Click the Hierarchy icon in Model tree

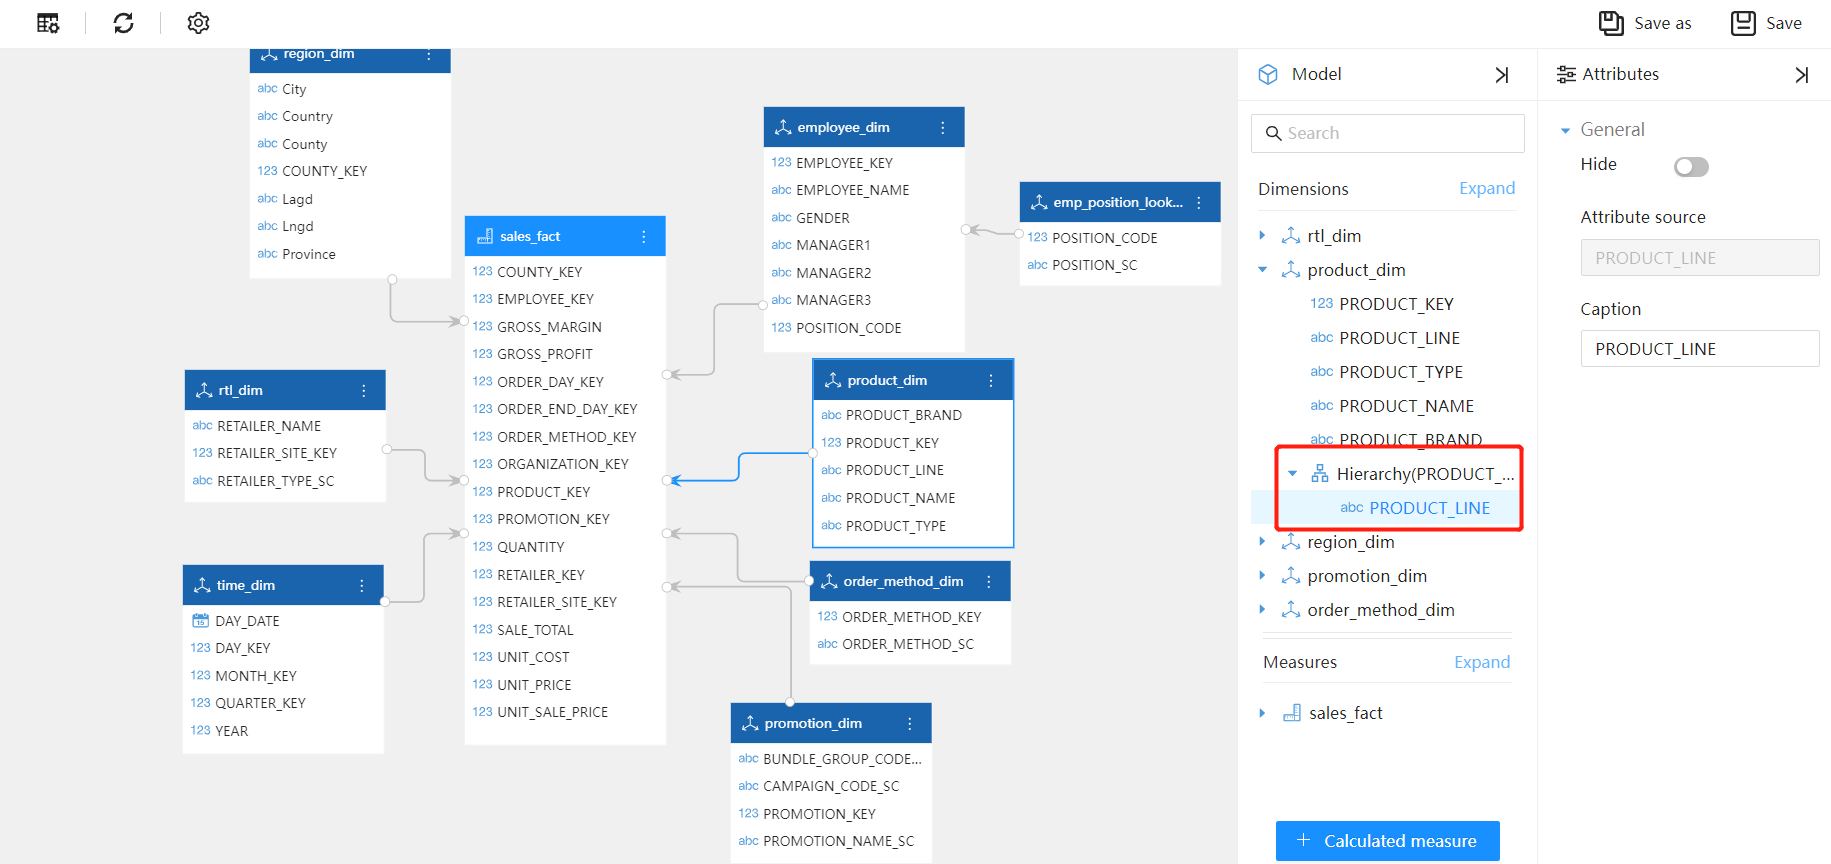pos(1320,473)
